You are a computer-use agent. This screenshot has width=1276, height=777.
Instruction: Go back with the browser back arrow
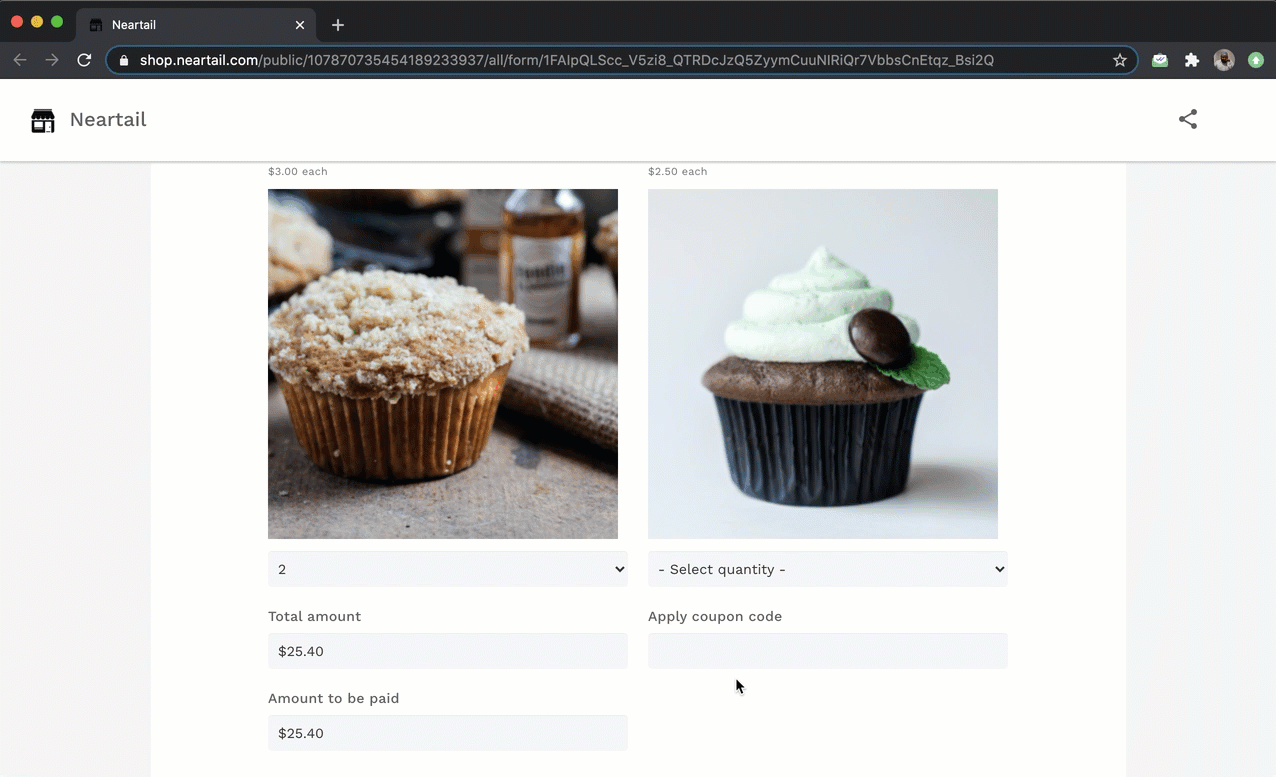(x=20, y=60)
